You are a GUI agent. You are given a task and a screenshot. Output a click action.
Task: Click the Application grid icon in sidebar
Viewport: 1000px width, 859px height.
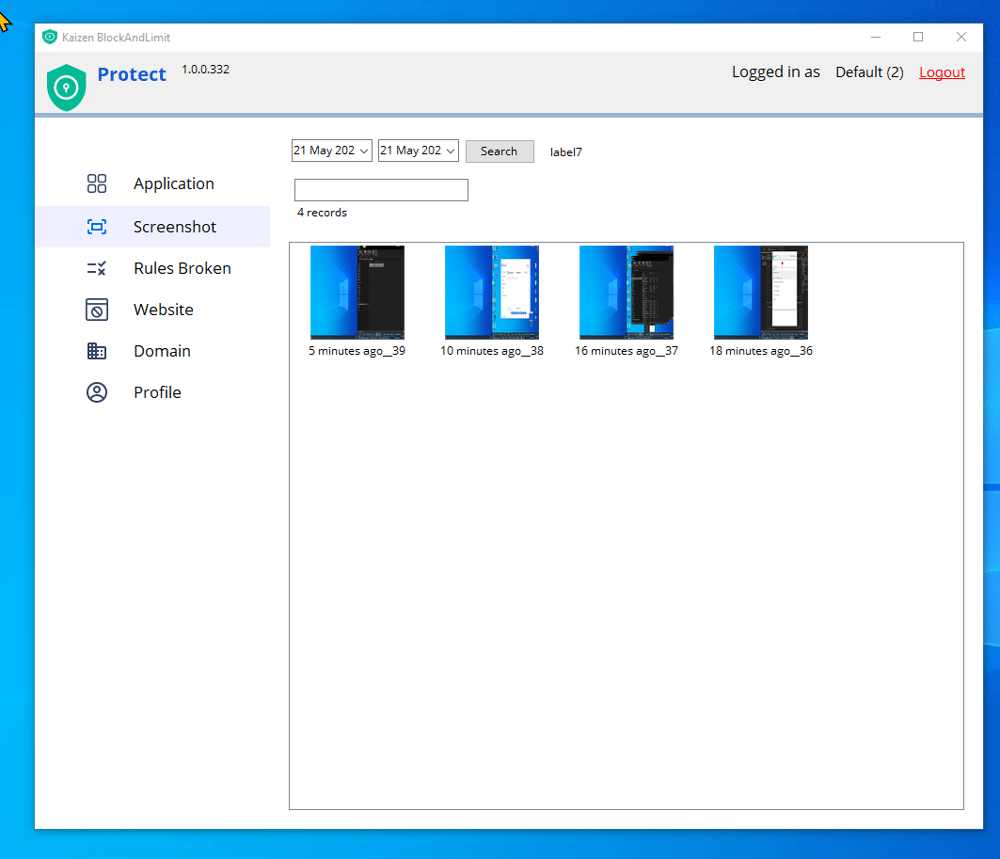tap(97, 184)
